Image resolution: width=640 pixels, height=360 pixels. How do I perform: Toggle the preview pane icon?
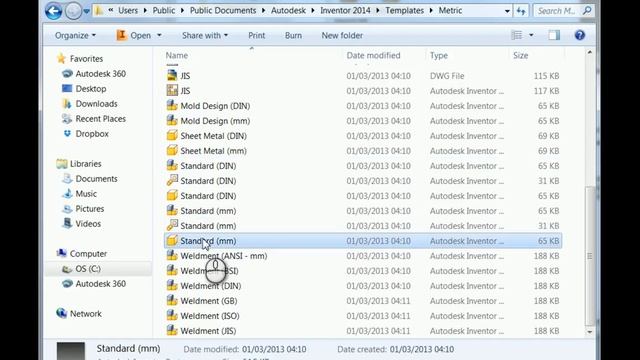pyautogui.click(x=554, y=35)
